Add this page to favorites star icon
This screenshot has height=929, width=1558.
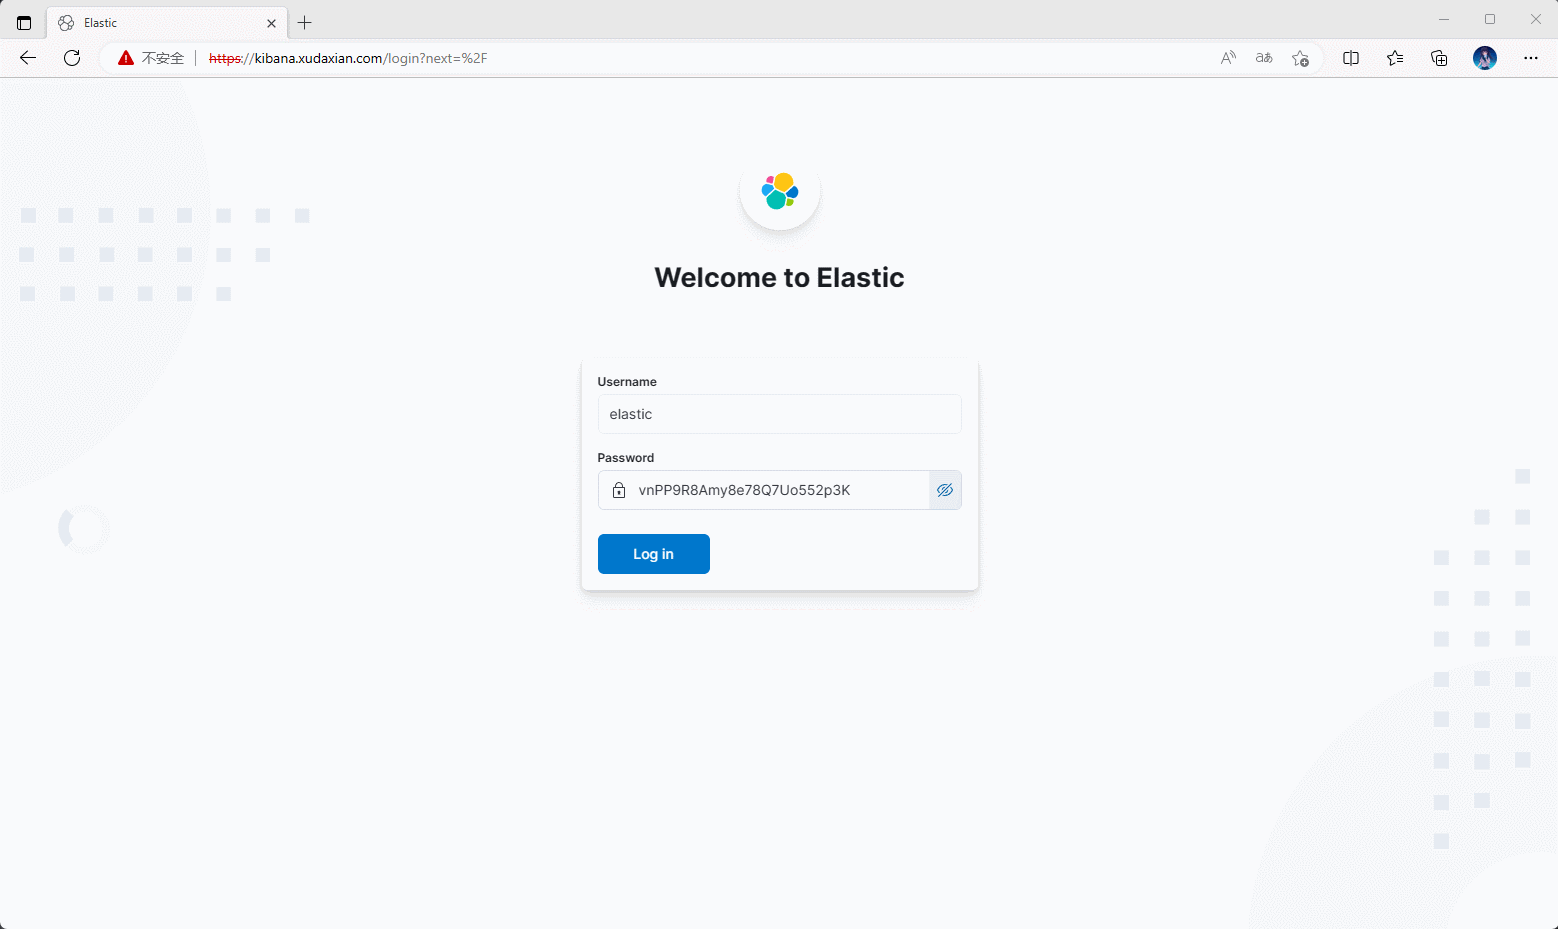1300,58
